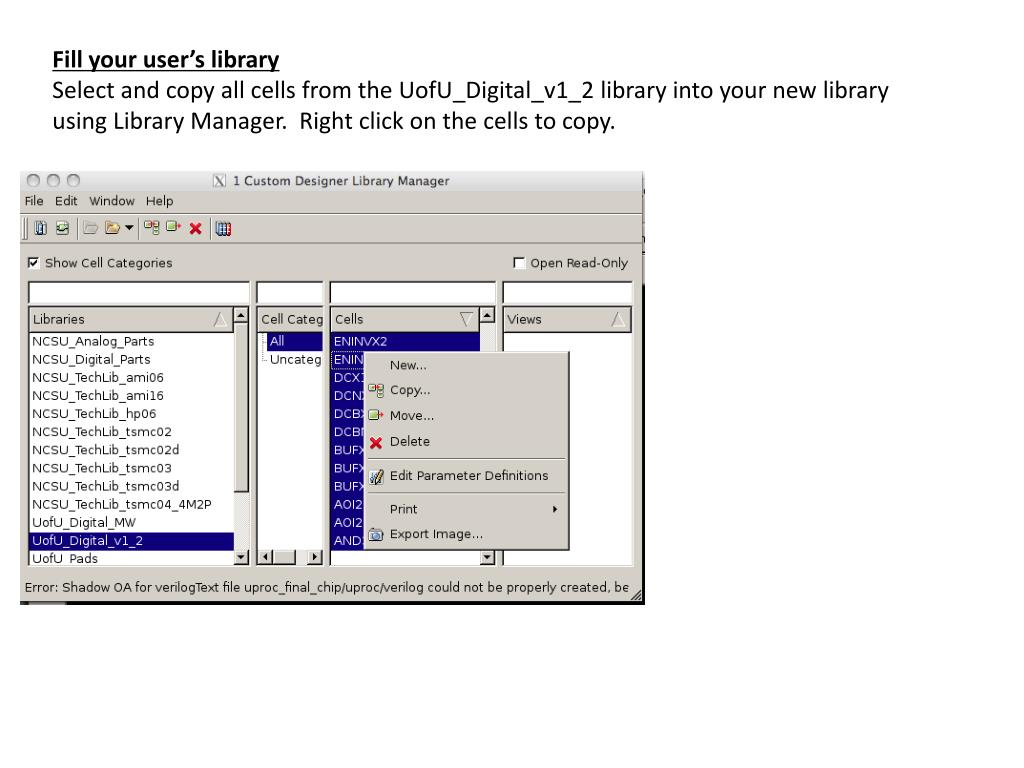Select the Uncateg cell category
This screenshot has height=768, width=1024.
pyautogui.click(x=295, y=359)
